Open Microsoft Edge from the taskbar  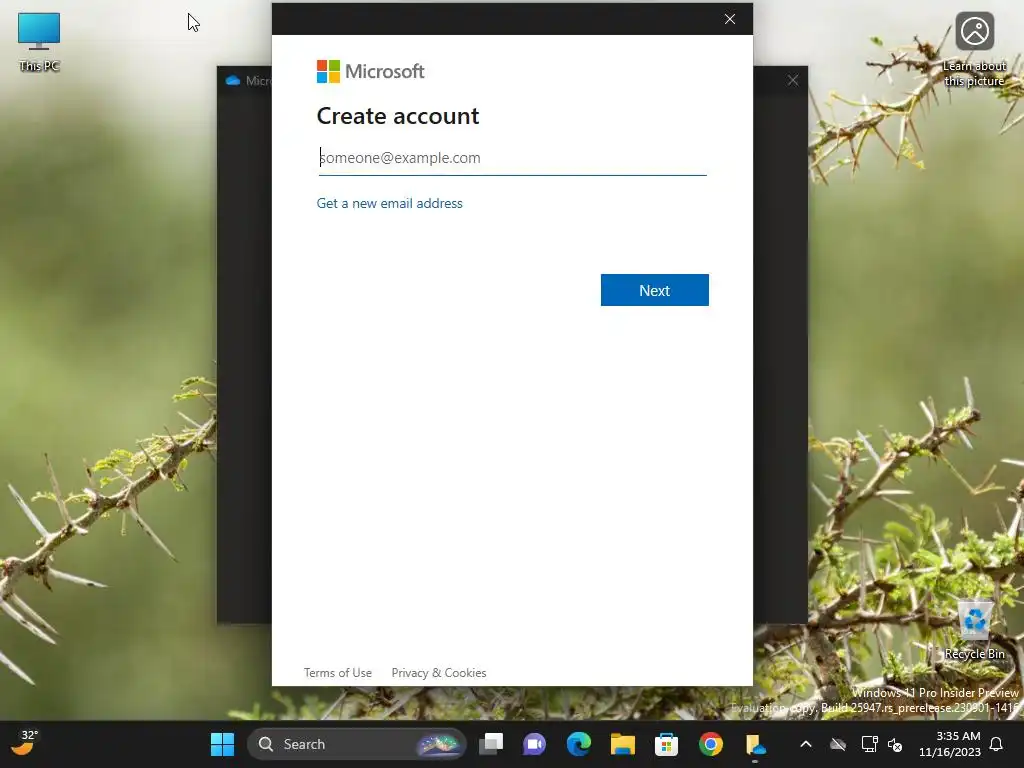(579, 744)
